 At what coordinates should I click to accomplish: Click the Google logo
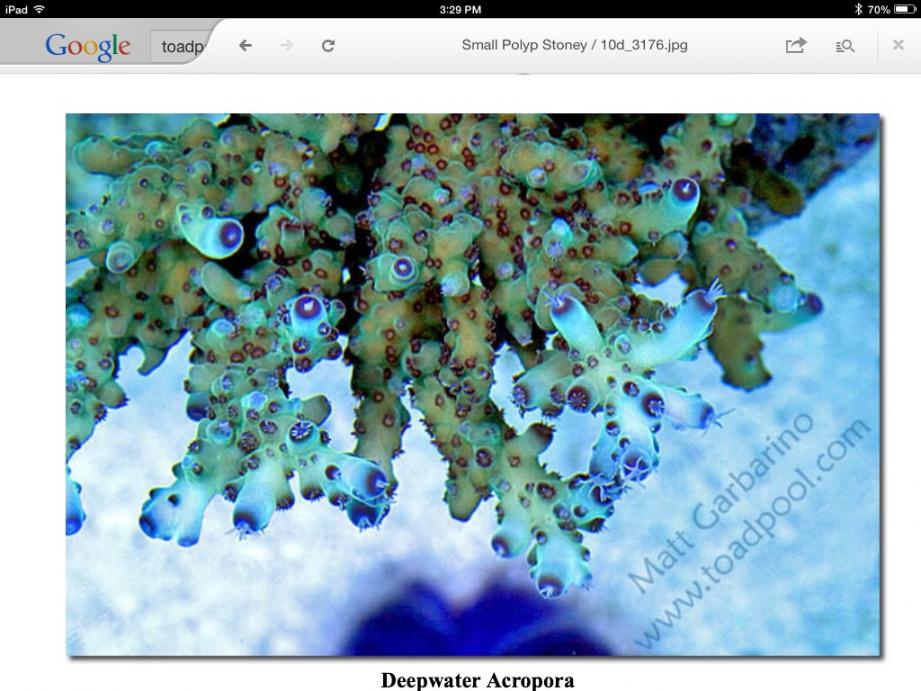coord(88,47)
